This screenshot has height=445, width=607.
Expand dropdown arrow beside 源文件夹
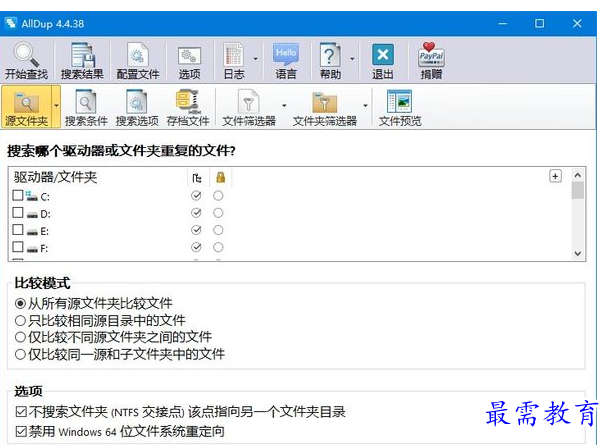57,106
